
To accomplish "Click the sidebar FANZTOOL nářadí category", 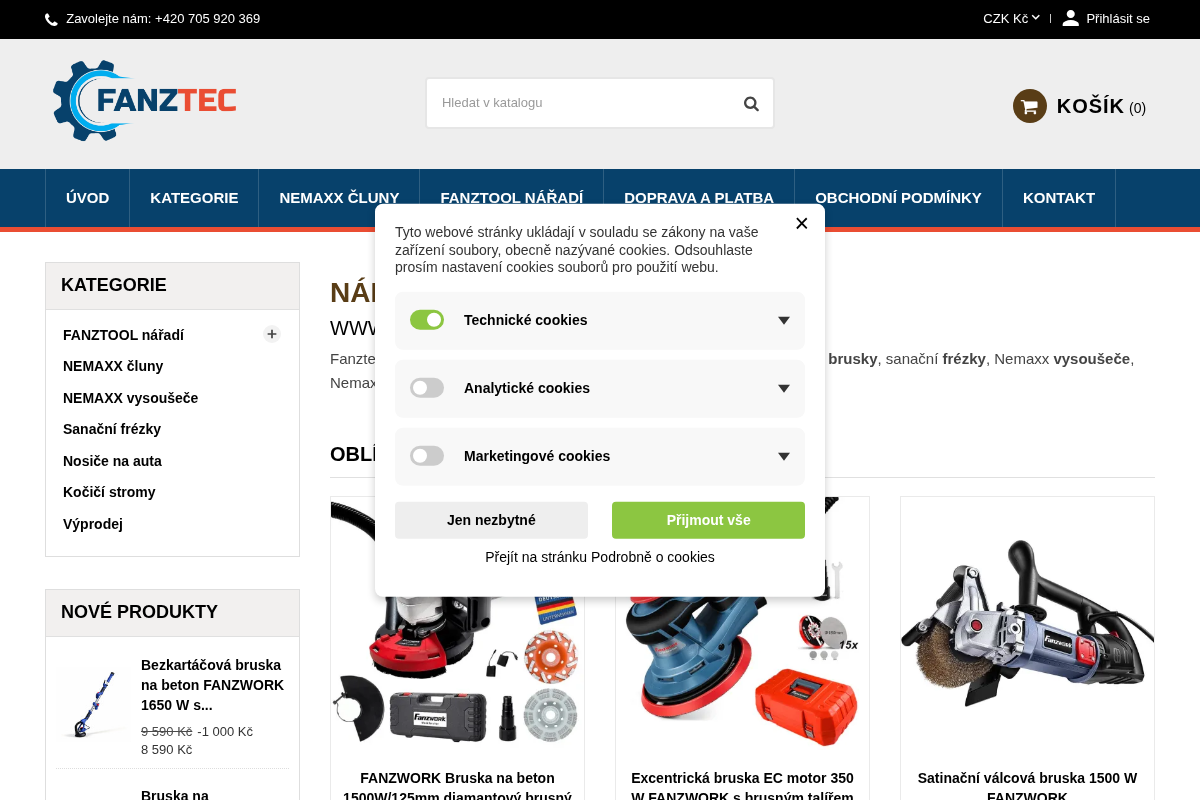I will [x=123, y=335].
